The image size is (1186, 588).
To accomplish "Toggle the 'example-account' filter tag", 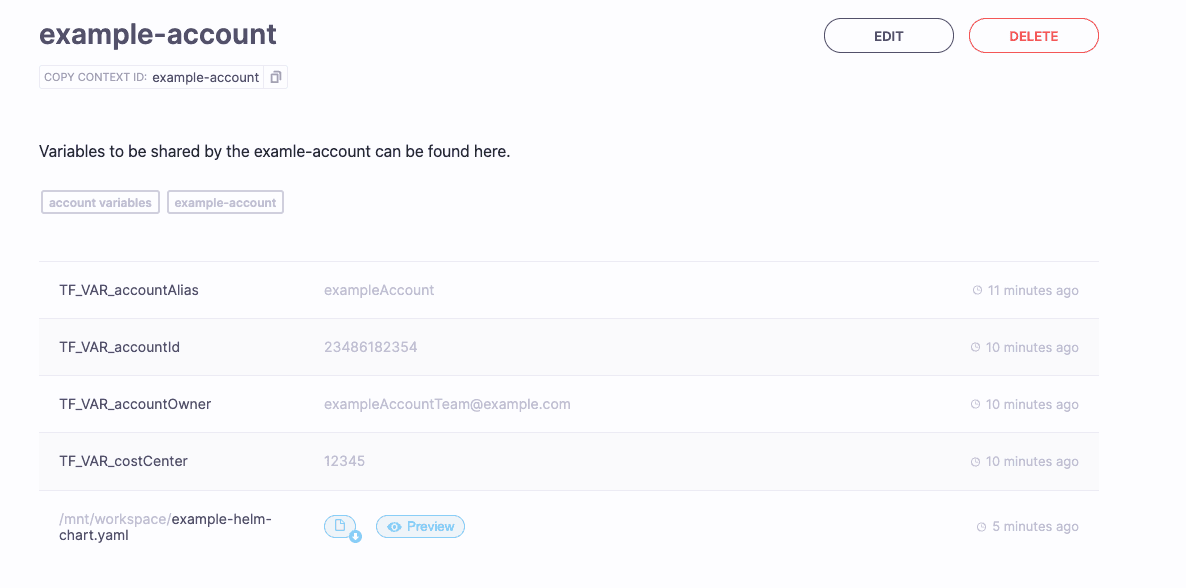I will 225,202.
